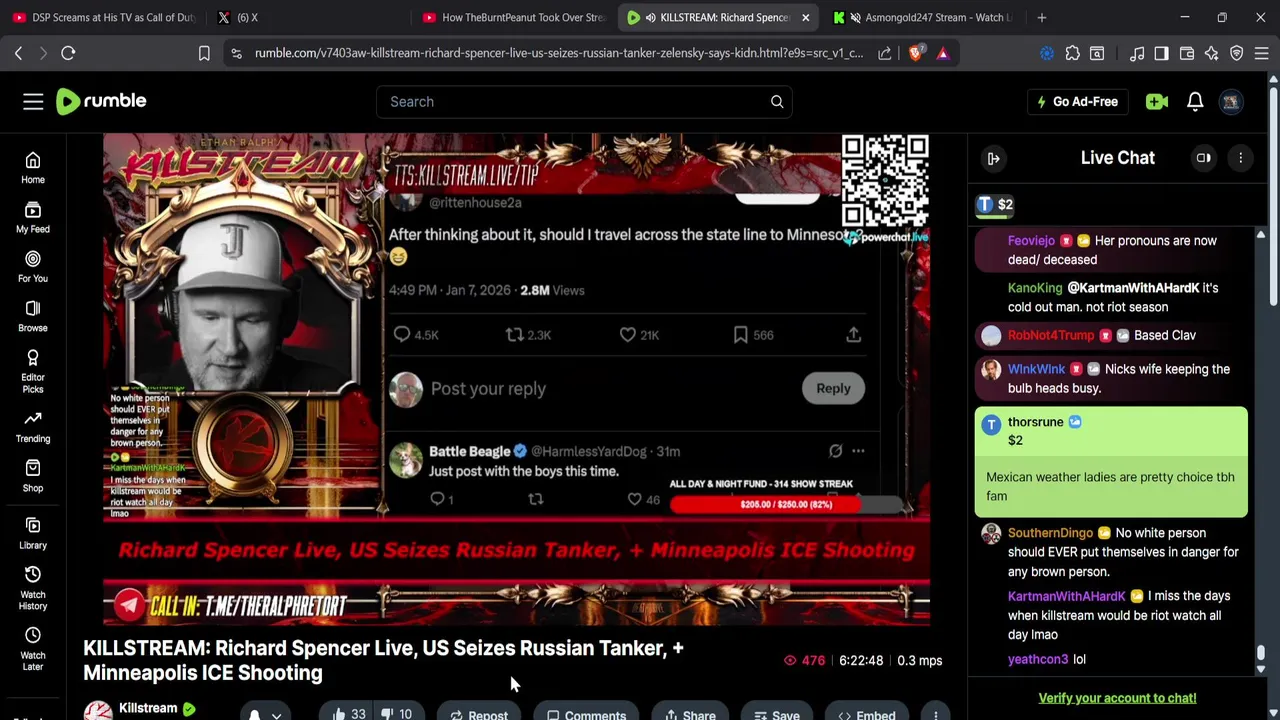1280x720 pixels.
Task: Open the Brave VPN shield icon
Action: [x=1236, y=53]
